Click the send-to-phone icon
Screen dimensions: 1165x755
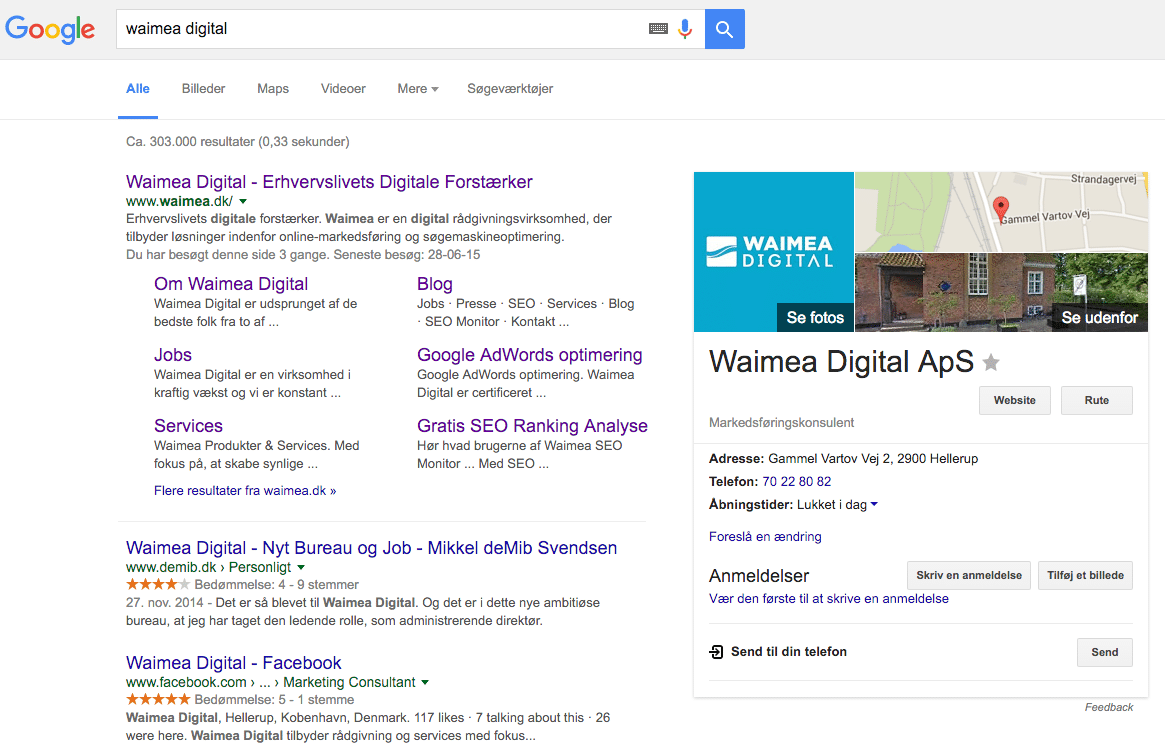716,652
